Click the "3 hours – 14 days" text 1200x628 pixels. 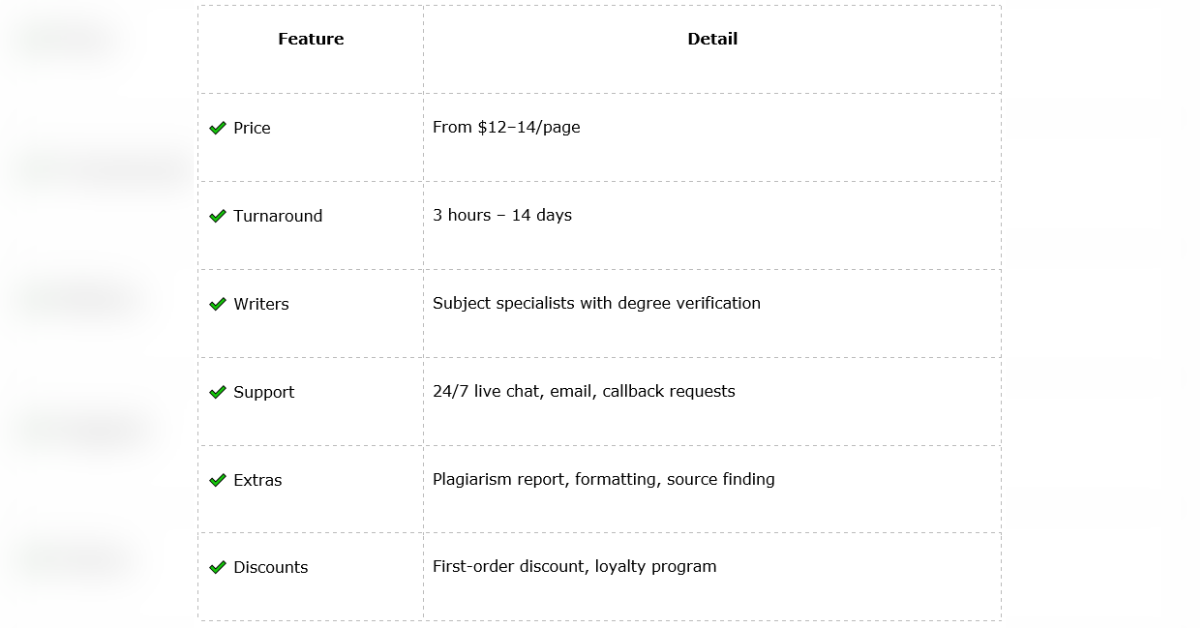click(x=502, y=215)
